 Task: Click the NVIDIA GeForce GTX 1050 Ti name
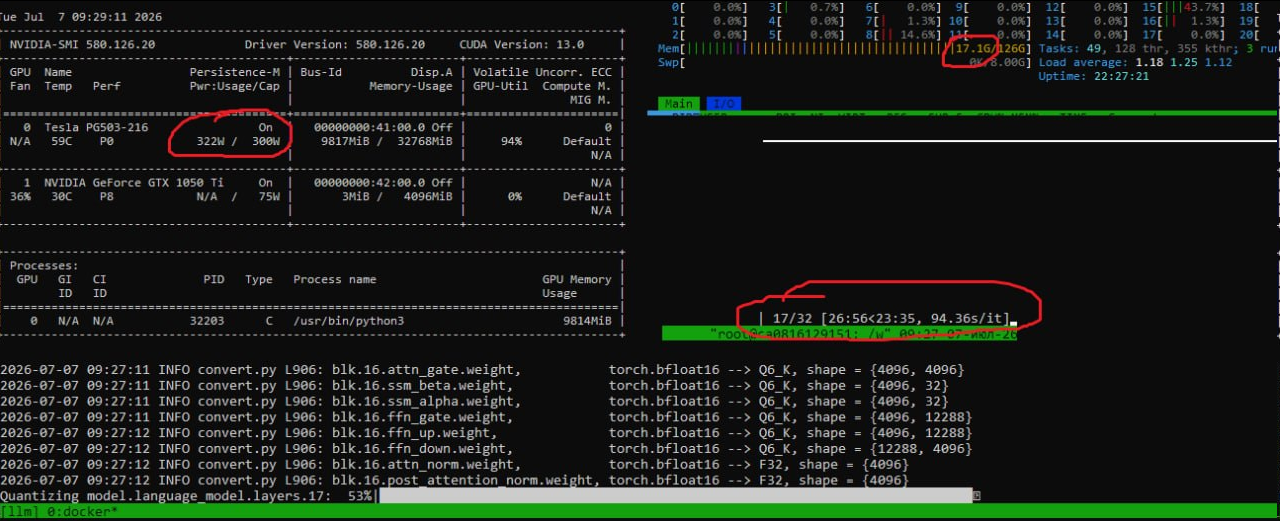click(x=135, y=183)
